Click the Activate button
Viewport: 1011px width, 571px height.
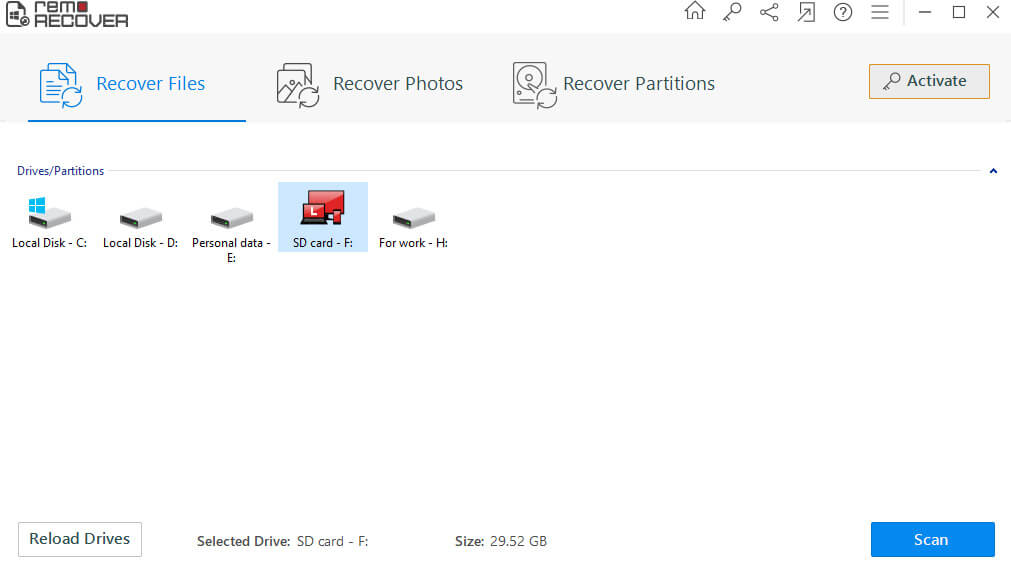pyautogui.click(x=929, y=81)
